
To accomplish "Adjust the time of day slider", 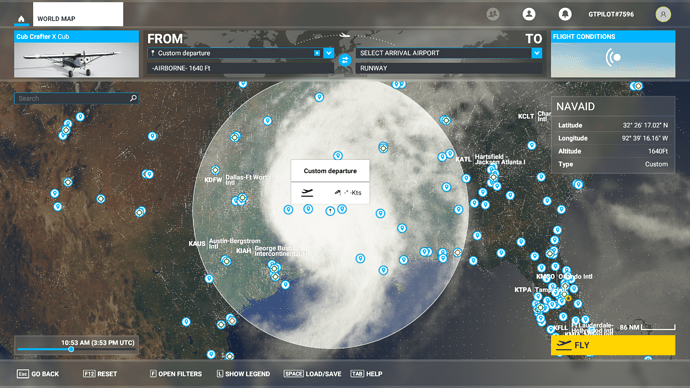I will pos(71,349).
